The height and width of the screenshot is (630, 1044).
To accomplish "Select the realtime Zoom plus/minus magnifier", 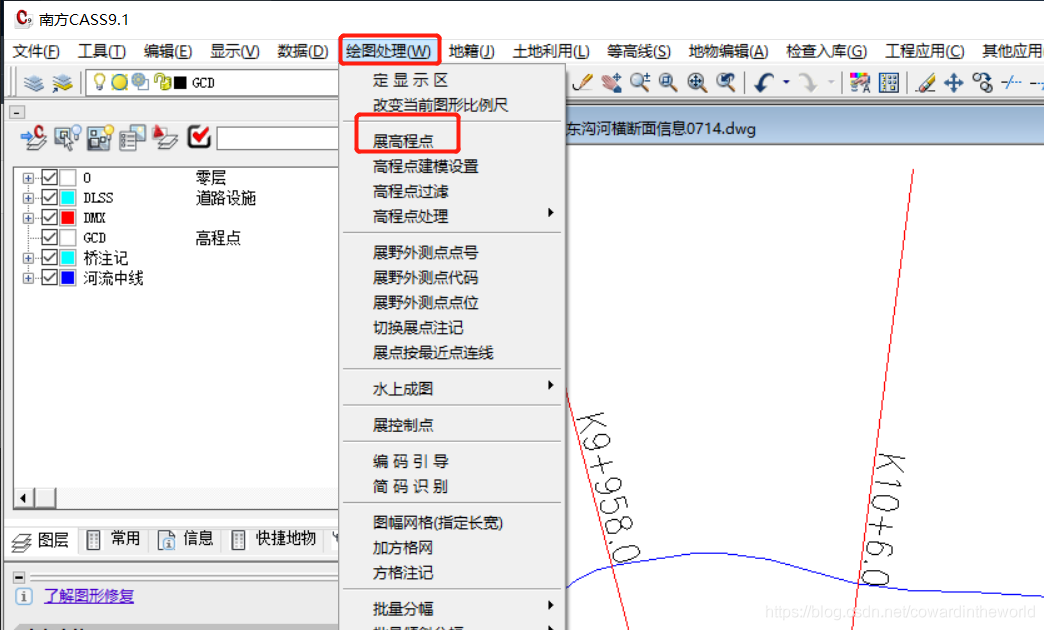I will click(x=641, y=83).
